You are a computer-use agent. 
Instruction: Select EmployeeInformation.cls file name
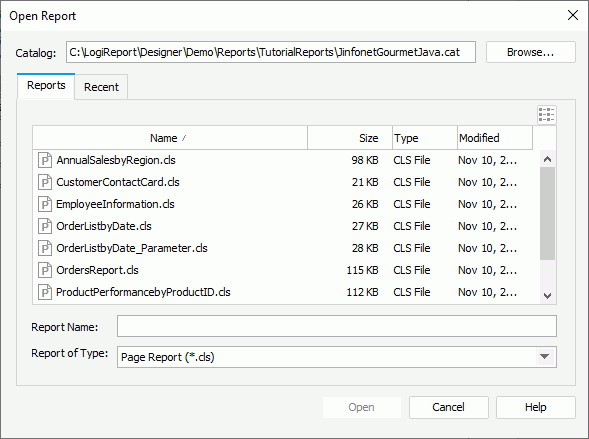tap(115, 204)
